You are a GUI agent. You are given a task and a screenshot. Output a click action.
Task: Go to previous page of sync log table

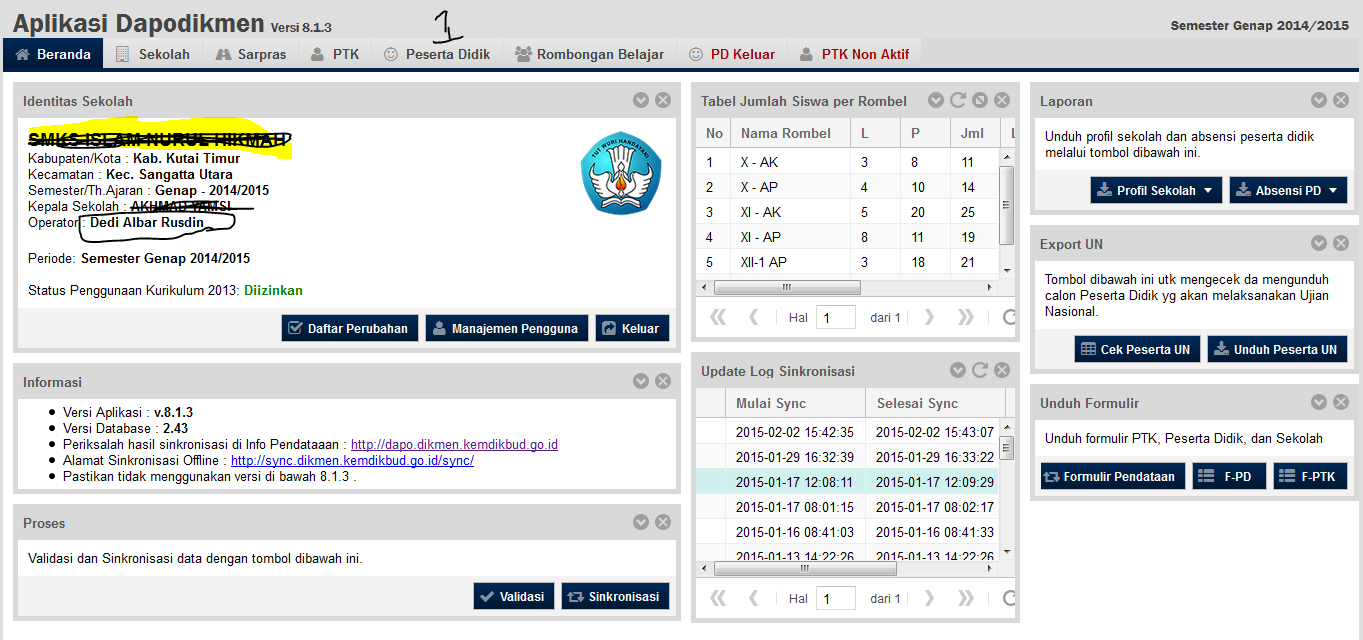tap(753, 598)
